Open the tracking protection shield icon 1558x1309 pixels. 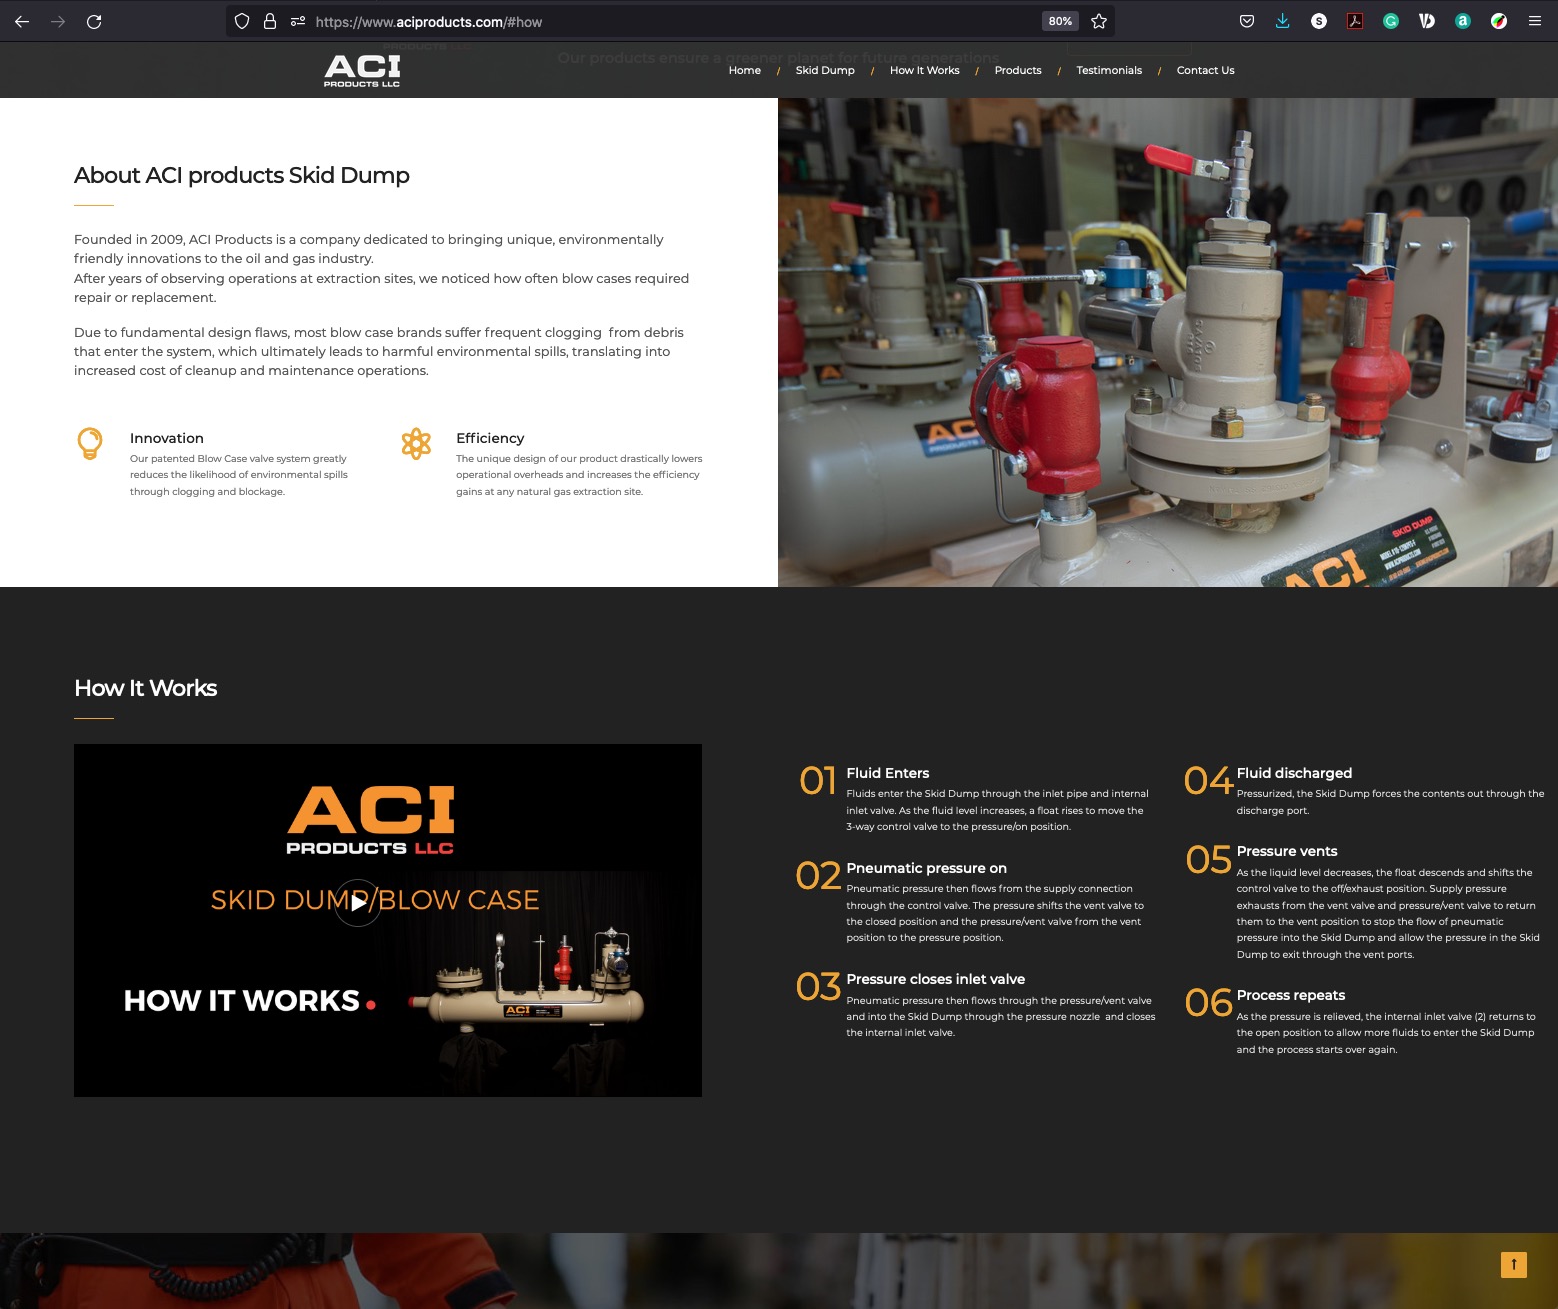[242, 21]
